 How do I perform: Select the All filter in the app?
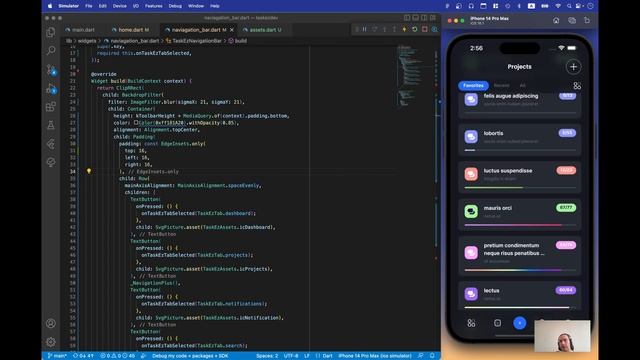point(522,85)
